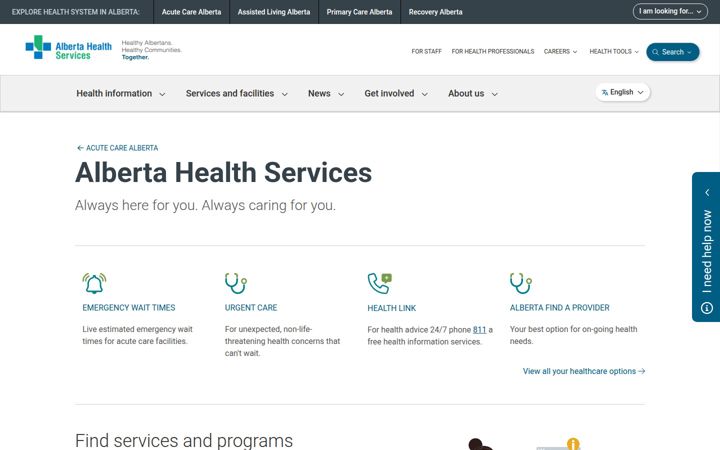Open the For Health Professionals link

click(x=493, y=51)
